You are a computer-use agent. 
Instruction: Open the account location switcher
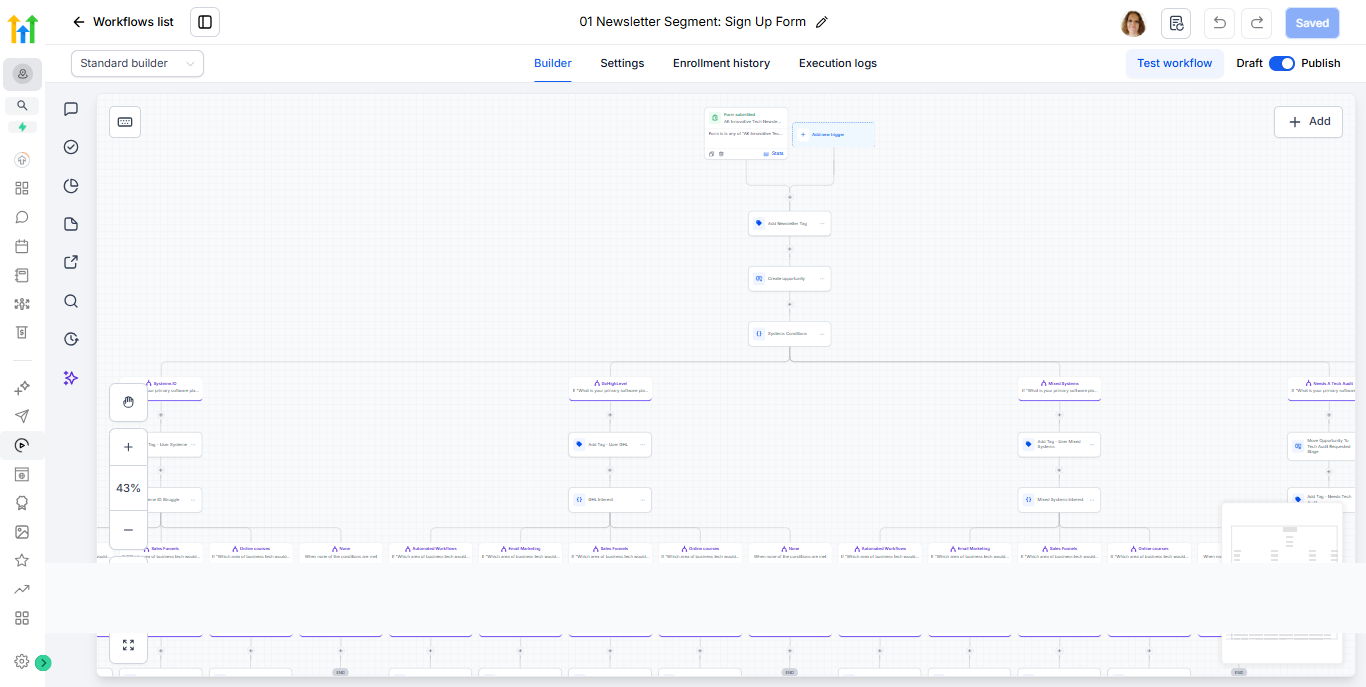[x=22, y=74]
